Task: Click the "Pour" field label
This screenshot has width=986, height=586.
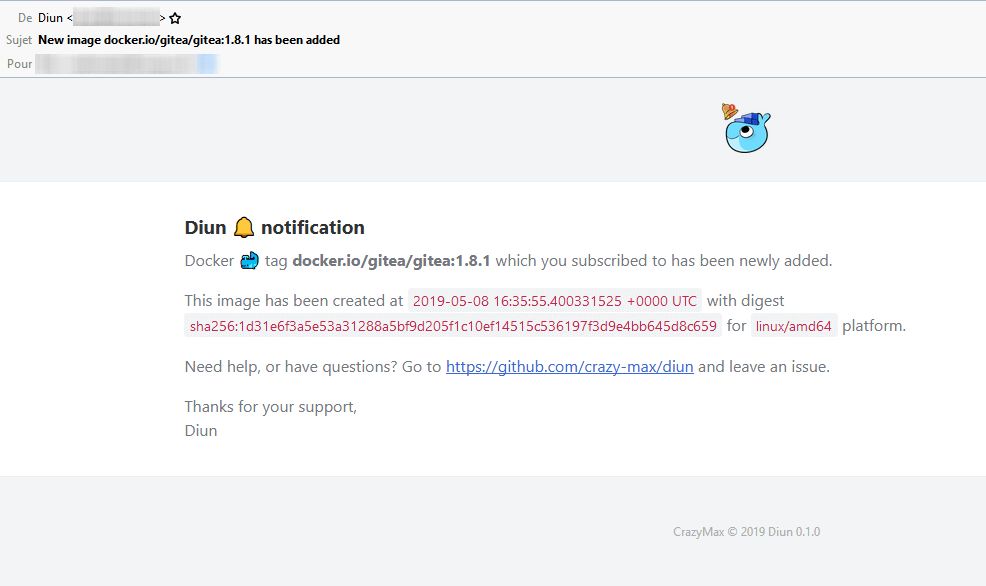Action: 20,64
